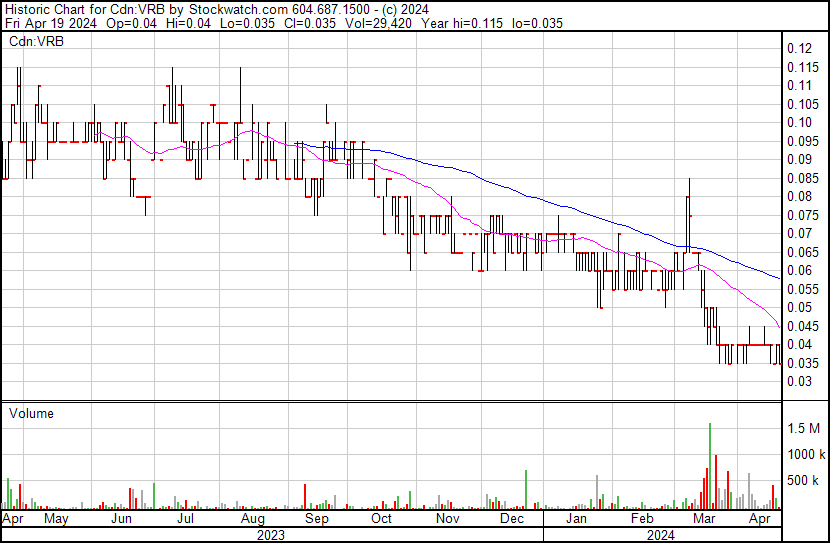Screen dimensions: 830x543
Task: Click the tall green volume bar in December
Action: [526, 490]
